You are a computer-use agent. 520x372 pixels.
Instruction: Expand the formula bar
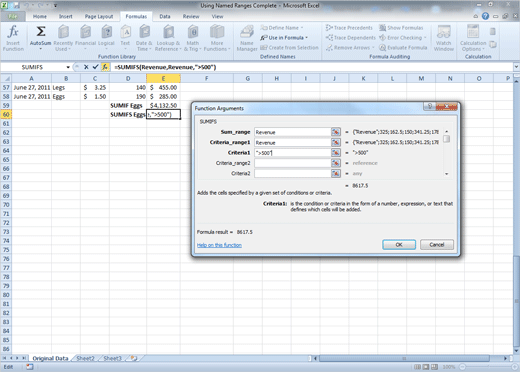(x=516, y=67)
